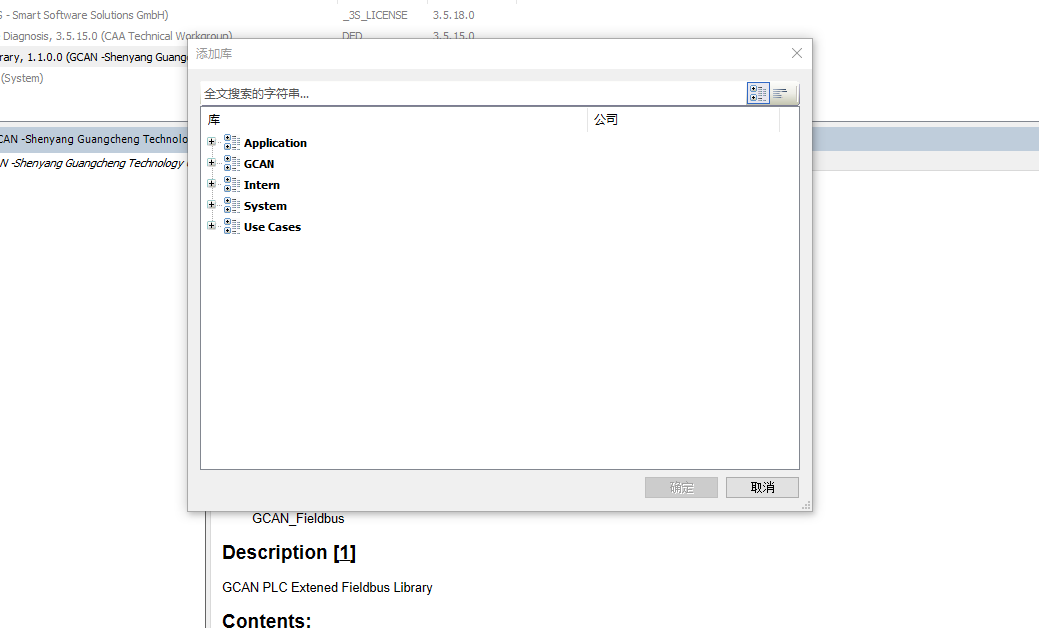Expand the Application tree node

[211, 142]
